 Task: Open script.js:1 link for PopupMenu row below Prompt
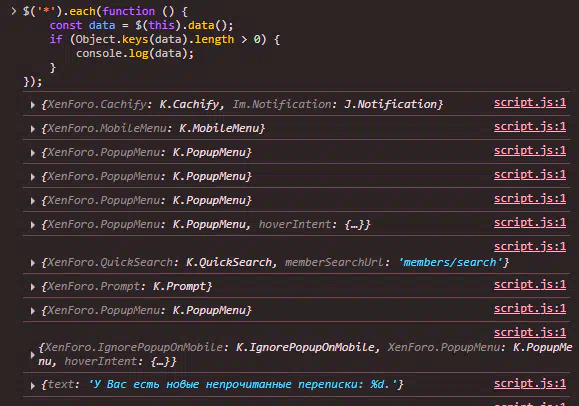pyautogui.click(x=530, y=308)
